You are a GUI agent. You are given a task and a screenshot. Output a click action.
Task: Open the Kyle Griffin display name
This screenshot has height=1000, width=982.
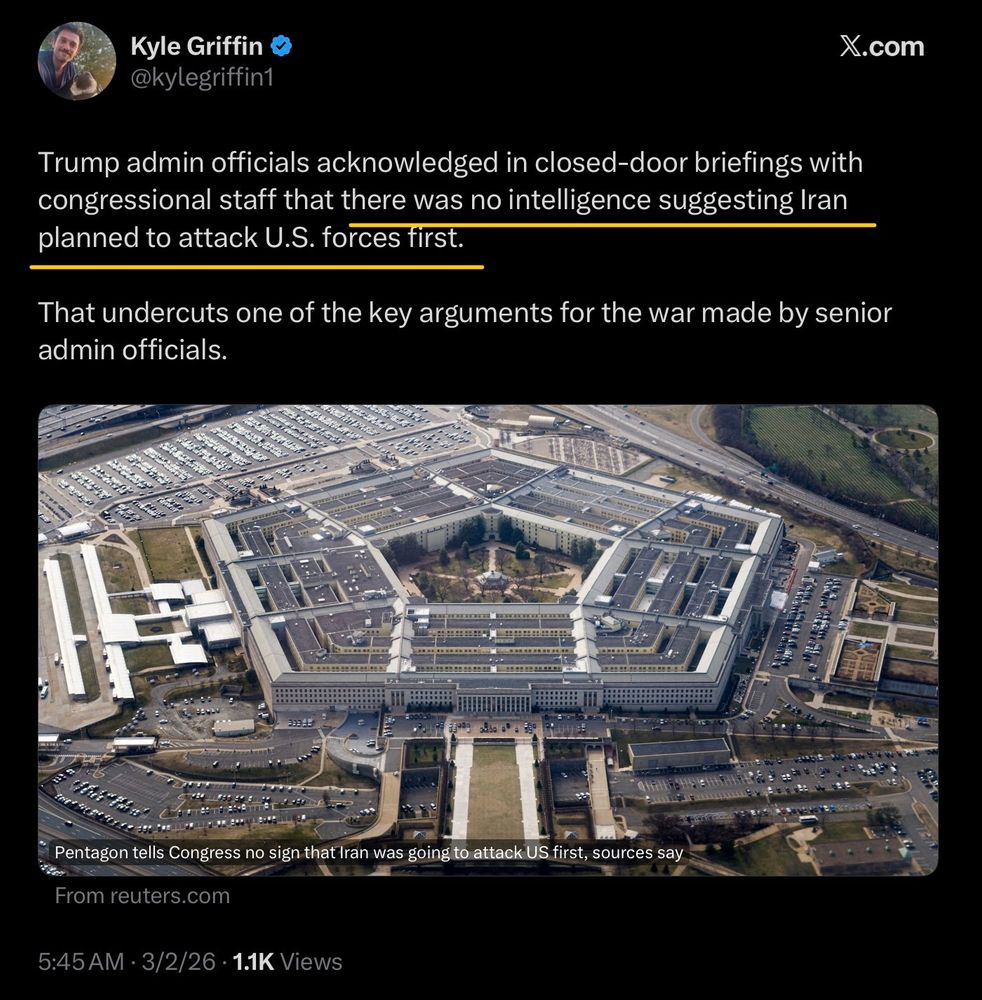point(196,46)
